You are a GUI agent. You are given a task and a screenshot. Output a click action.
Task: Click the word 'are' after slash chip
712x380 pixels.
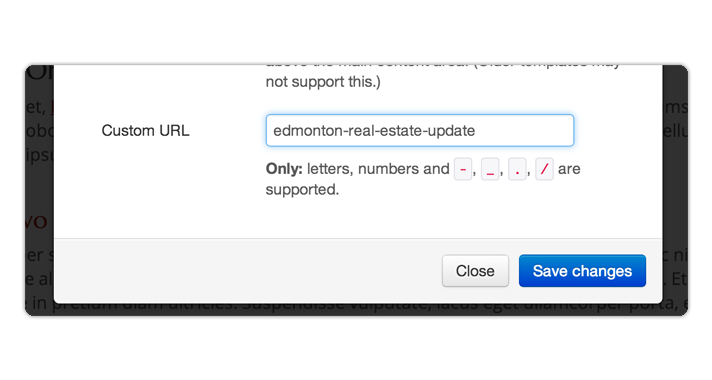tap(569, 169)
